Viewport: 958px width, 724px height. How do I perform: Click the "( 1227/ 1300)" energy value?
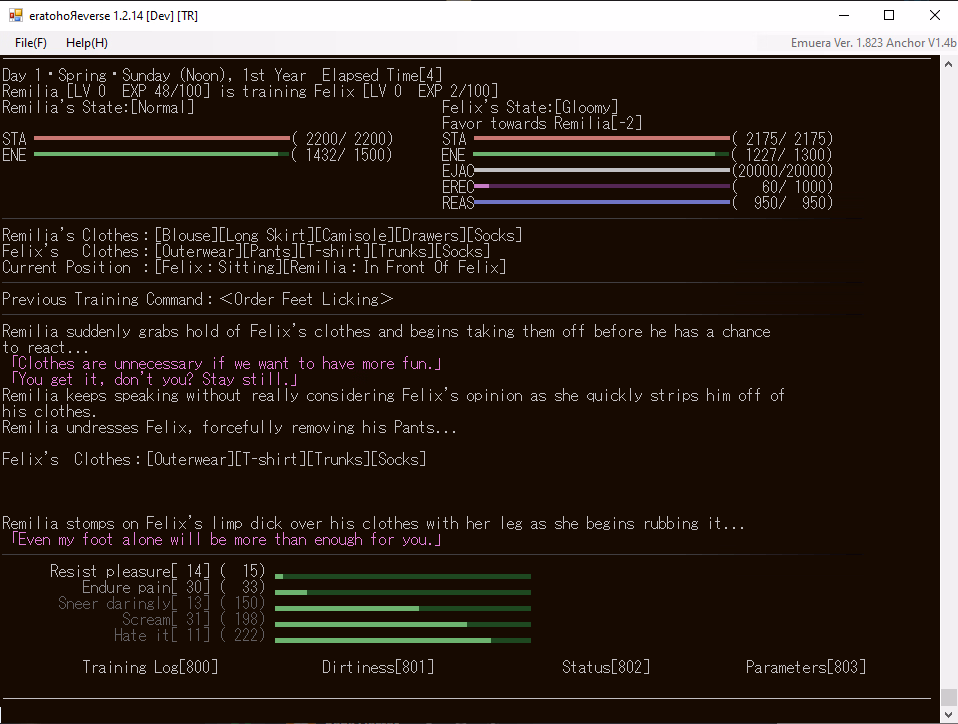tap(782, 155)
